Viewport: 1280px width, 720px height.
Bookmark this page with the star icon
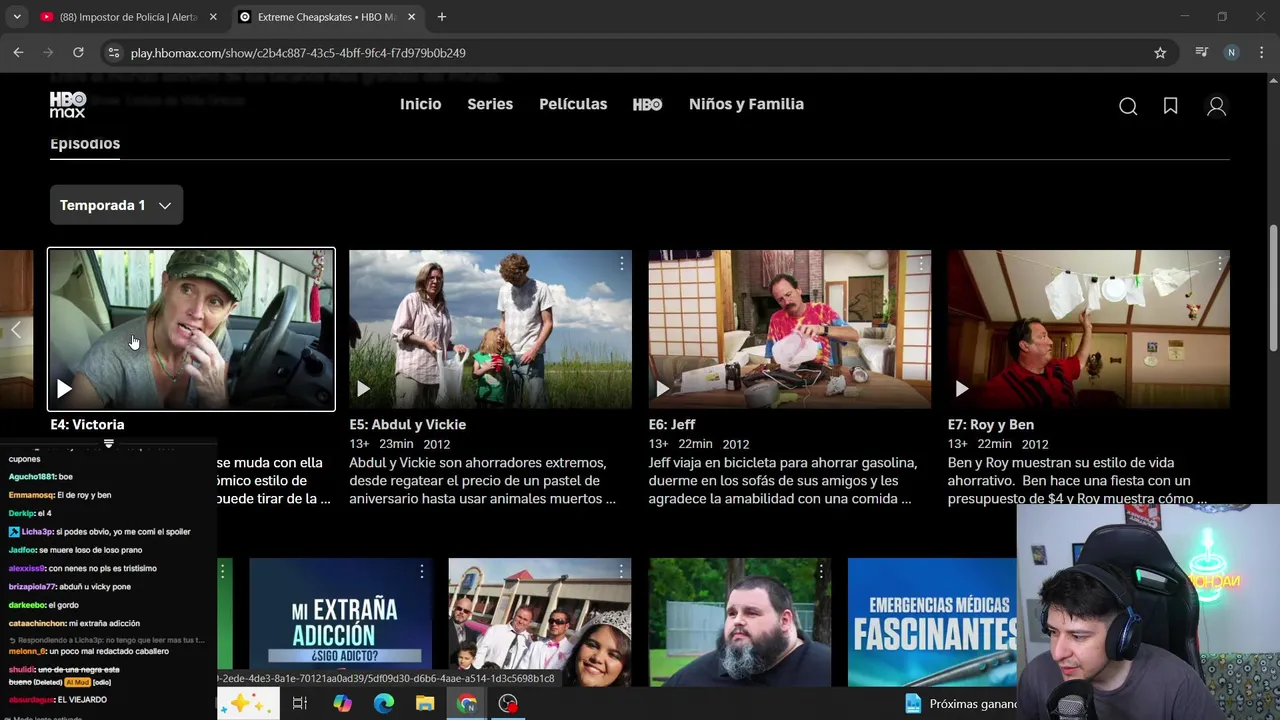click(x=1160, y=53)
